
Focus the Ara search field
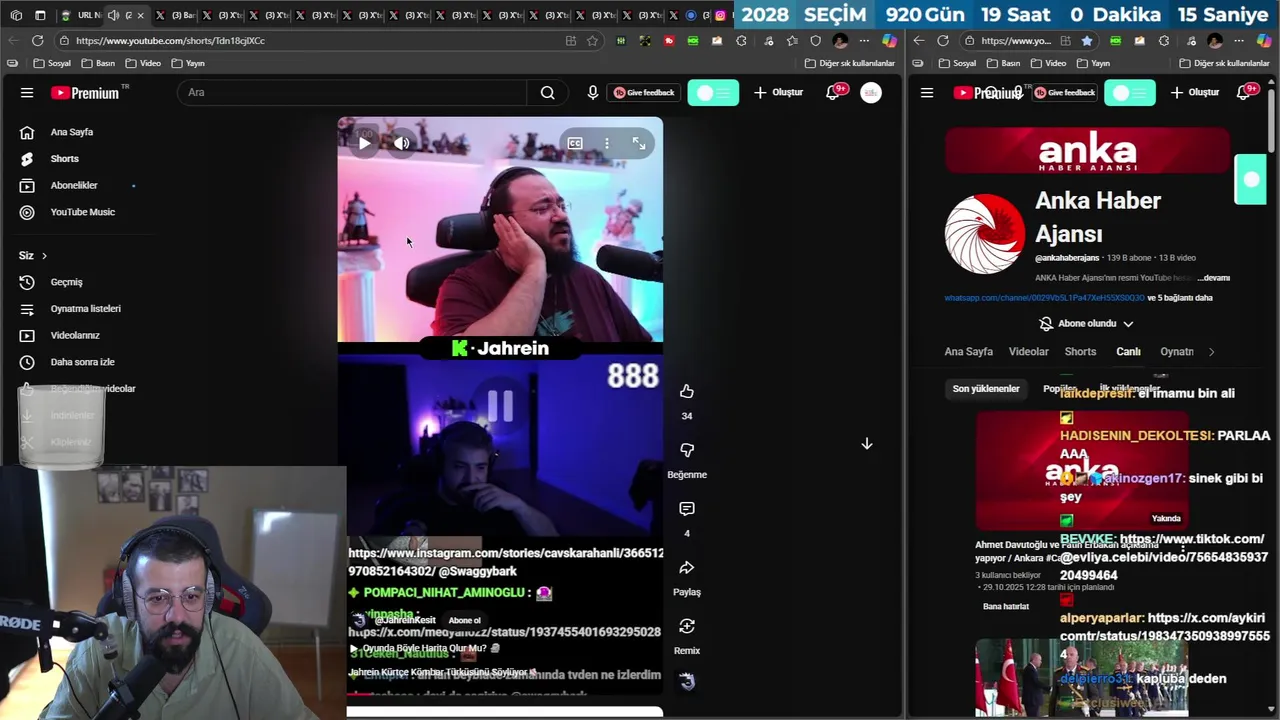point(352,93)
